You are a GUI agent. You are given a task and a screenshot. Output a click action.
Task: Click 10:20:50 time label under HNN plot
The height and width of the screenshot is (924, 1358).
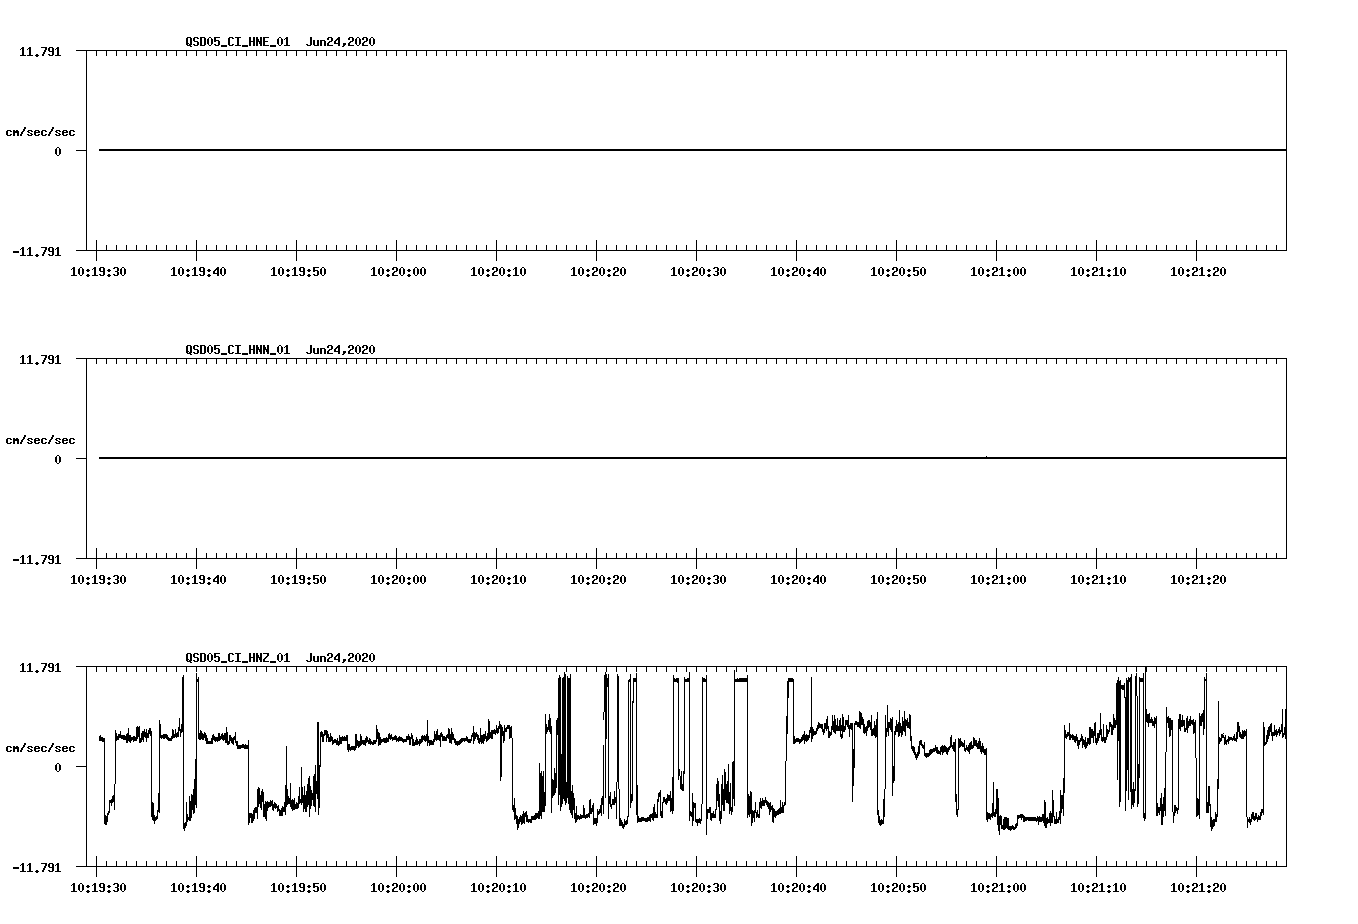coord(898,579)
